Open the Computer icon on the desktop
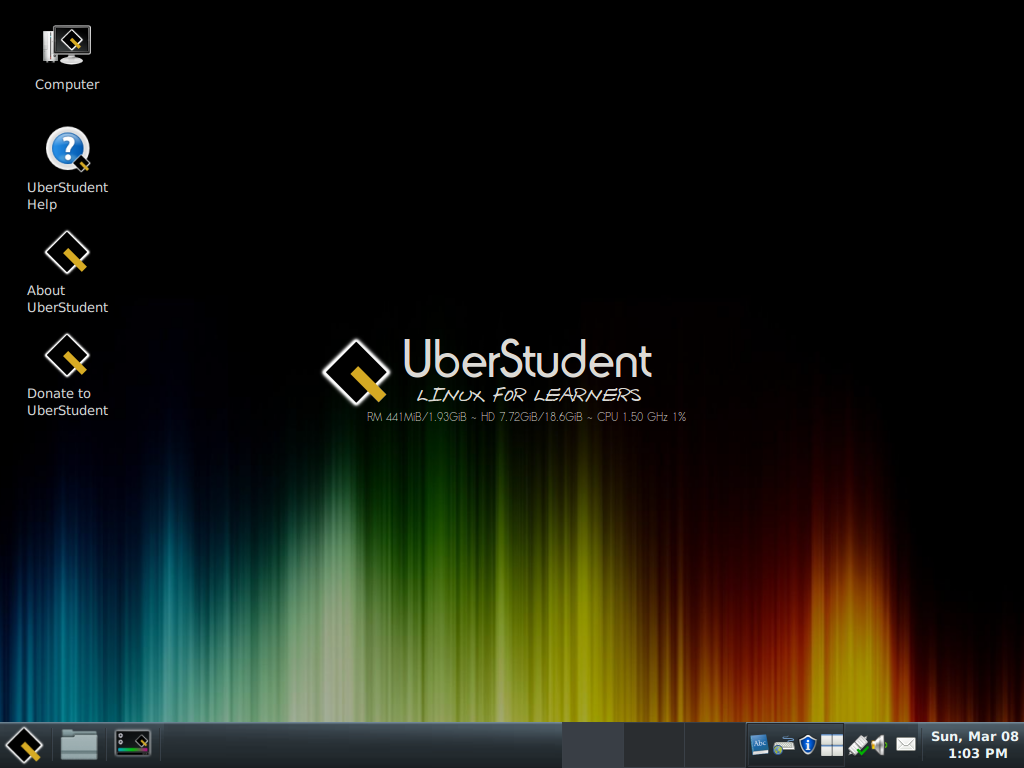This screenshot has width=1024, height=768. click(66, 44)
